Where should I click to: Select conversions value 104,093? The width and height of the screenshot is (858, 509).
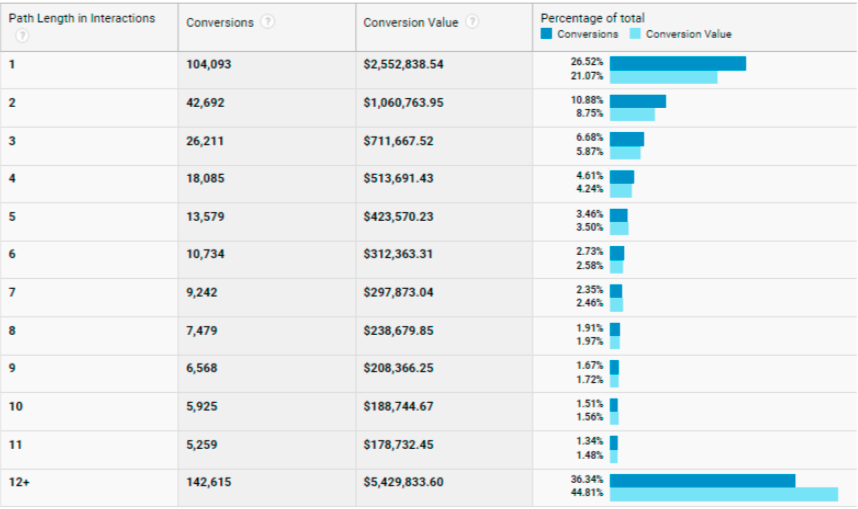pyautogui.click(x=208, y=64)
